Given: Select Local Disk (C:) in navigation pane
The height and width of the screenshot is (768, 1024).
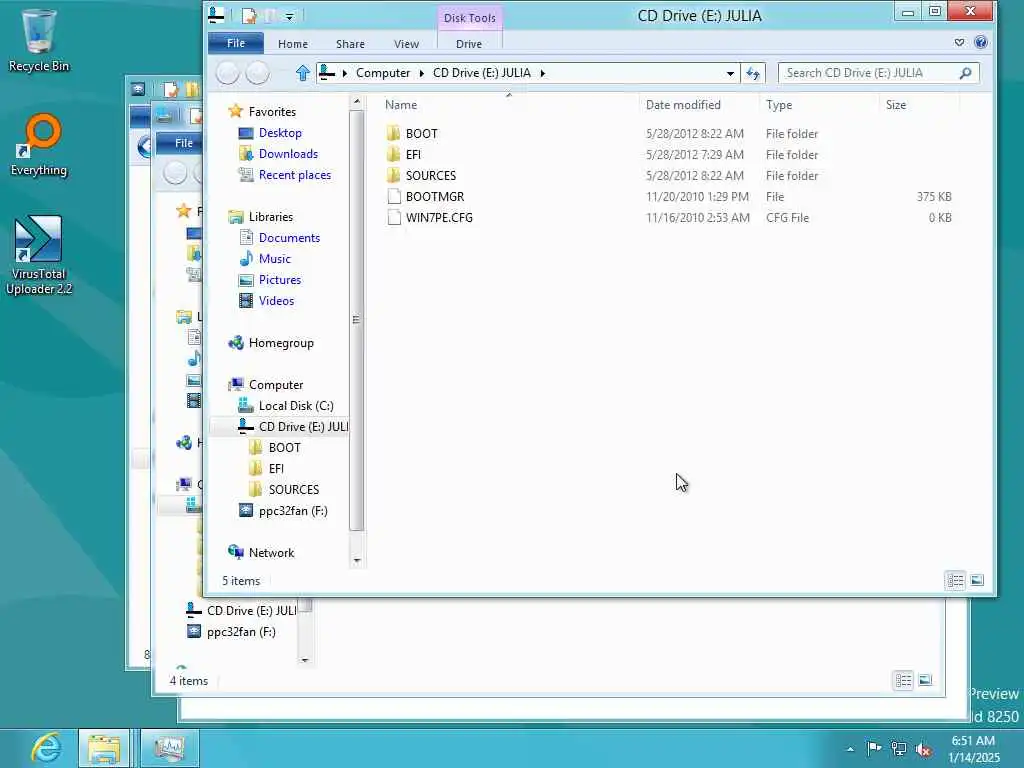Looking at the screenshot, I should point(296,406).
